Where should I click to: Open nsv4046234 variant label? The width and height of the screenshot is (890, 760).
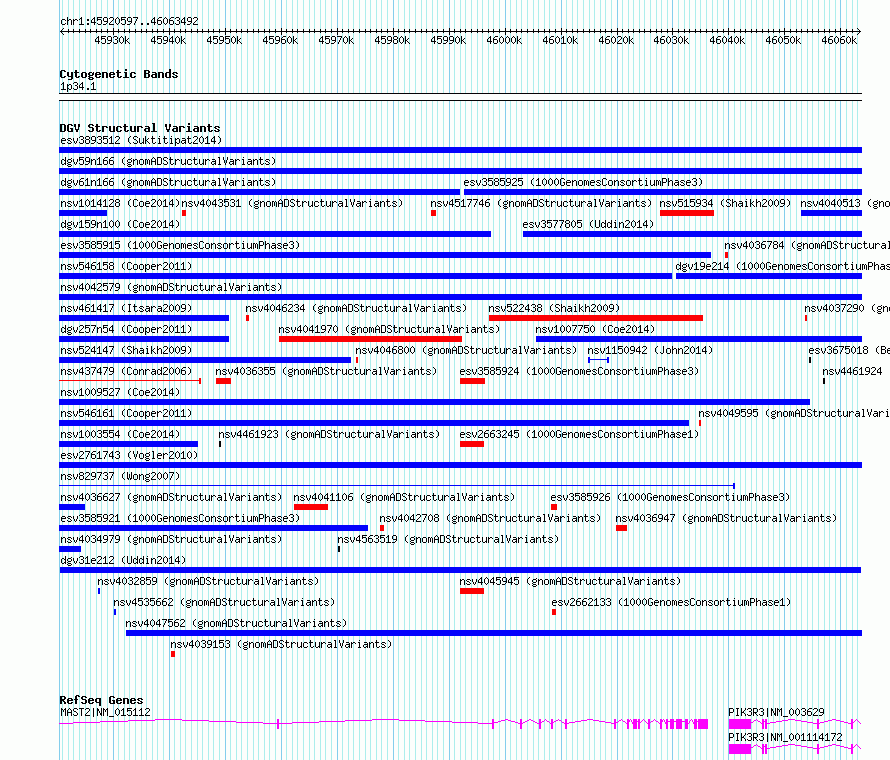pyautogui.click(x=356, y=308)
